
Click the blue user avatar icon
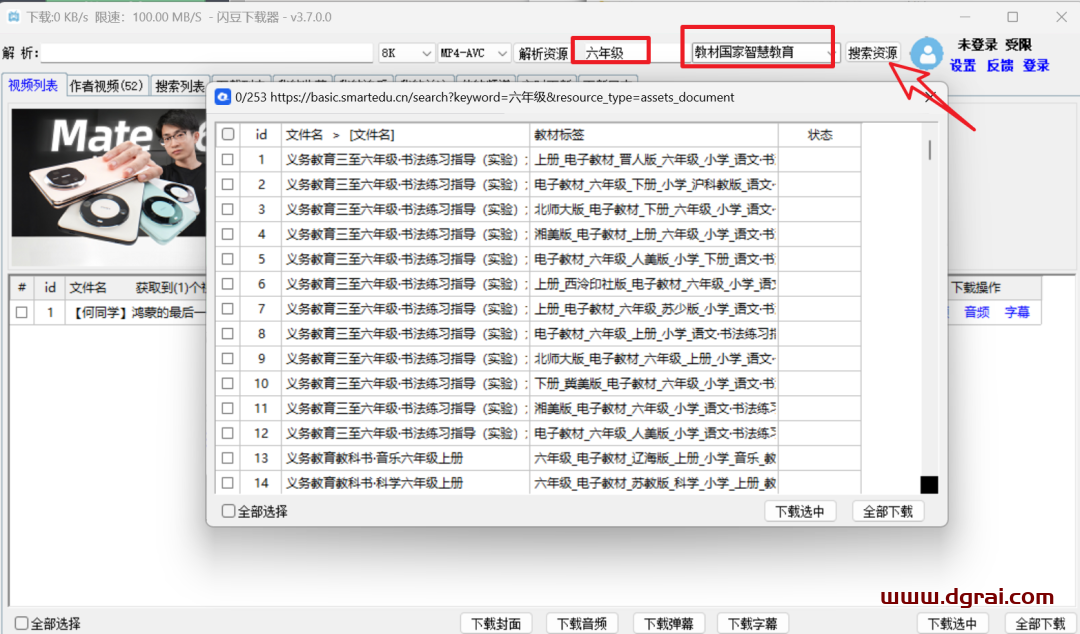click(x=927, y=54)
